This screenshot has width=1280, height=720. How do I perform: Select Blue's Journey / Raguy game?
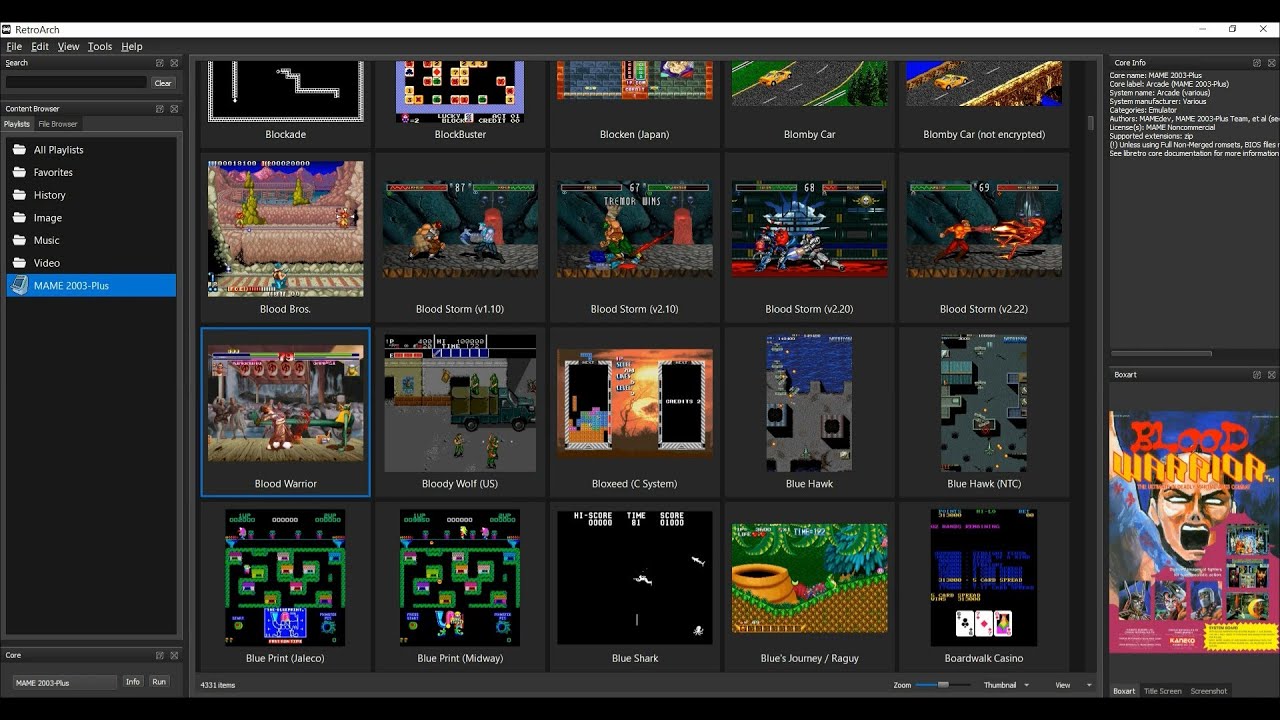pos(809,586)
